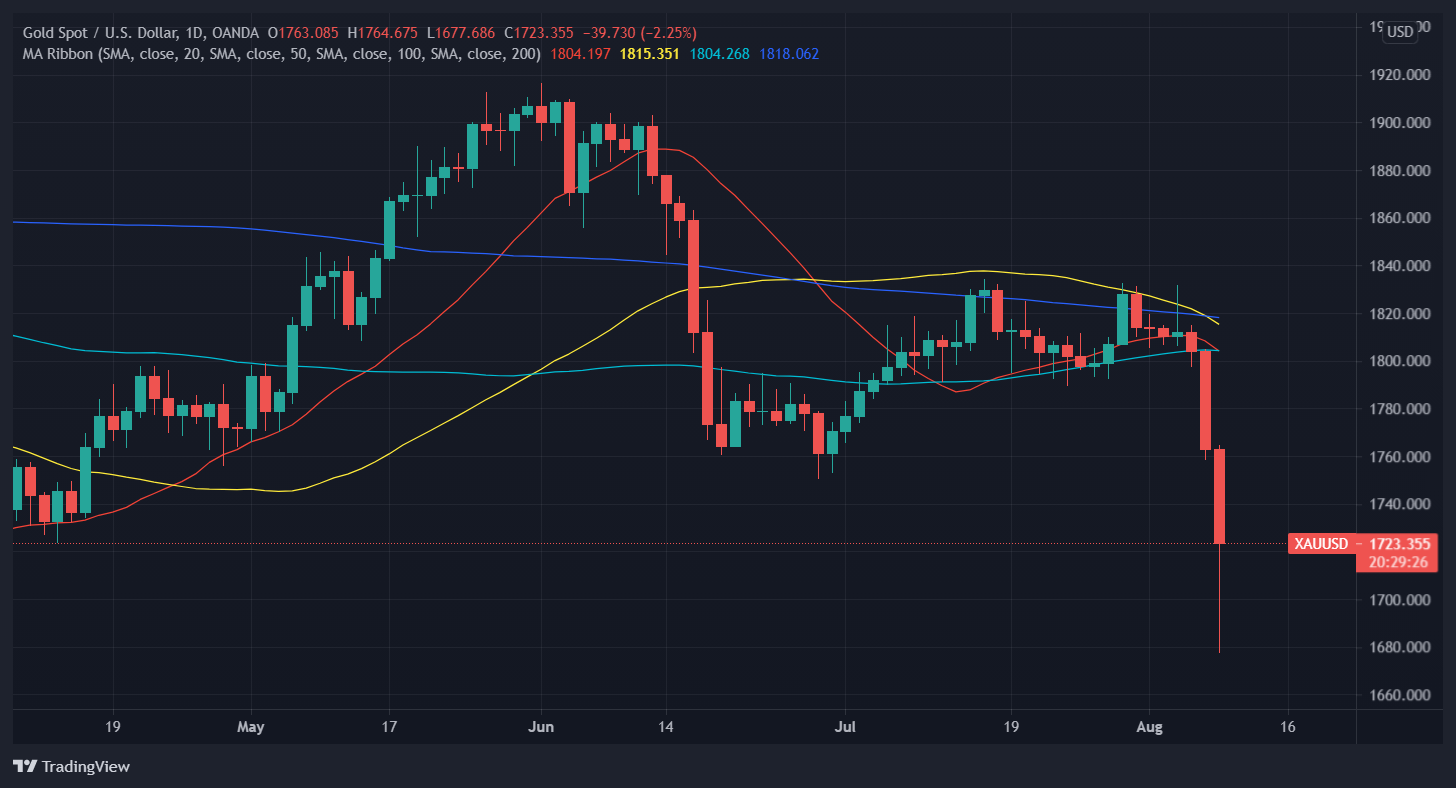Click the 19 date label between Jul and Aug
The height and width of the screenshot is (788, 1456).
(x=1011, y=727)
